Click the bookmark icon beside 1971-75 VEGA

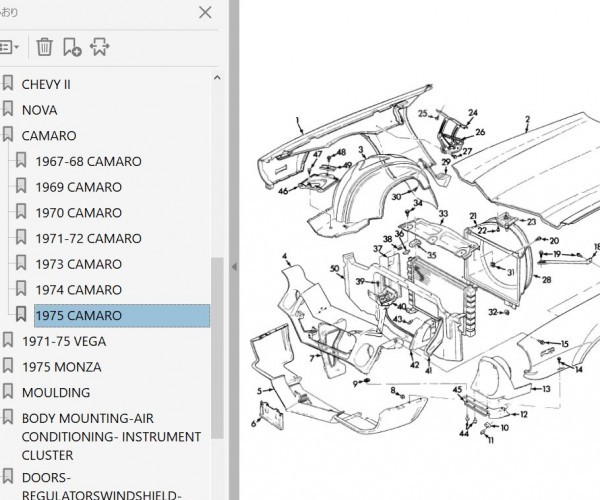point(8,340)
